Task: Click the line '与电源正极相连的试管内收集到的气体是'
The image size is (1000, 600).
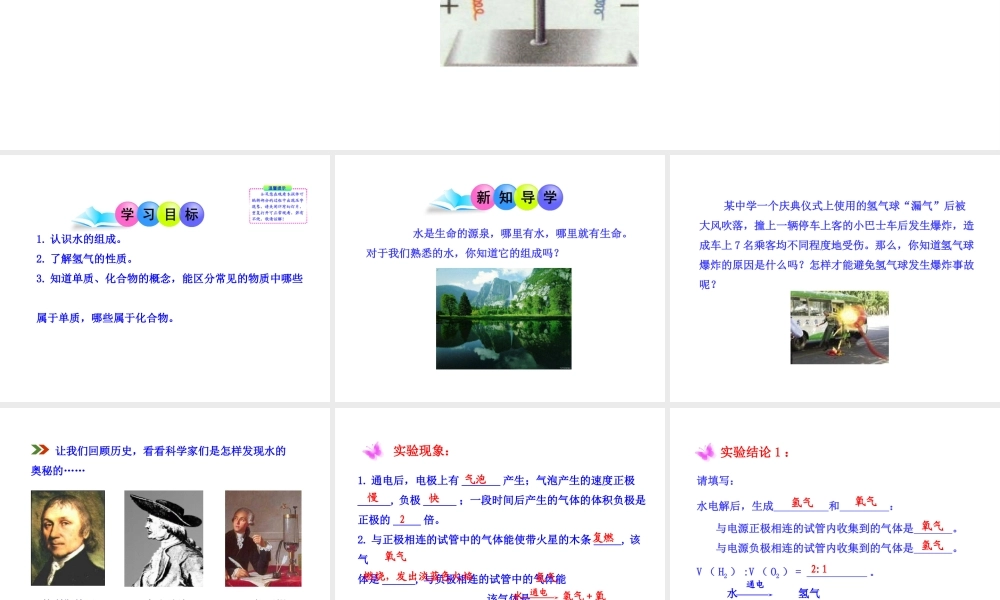Action: pyautogui.click(x=837, y=527)
